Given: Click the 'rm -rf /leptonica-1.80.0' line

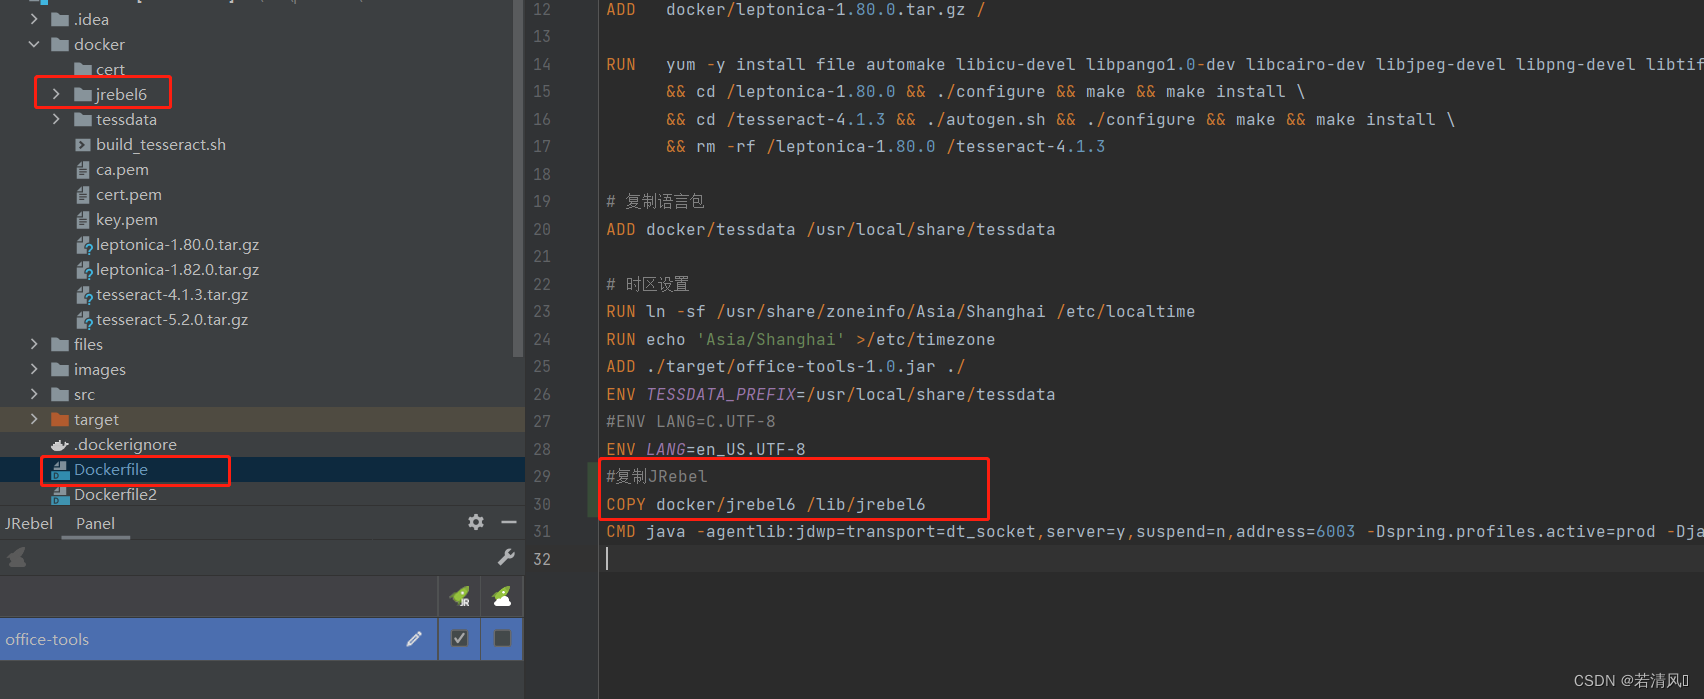Looking at the screenshot, I should point(886,147).
